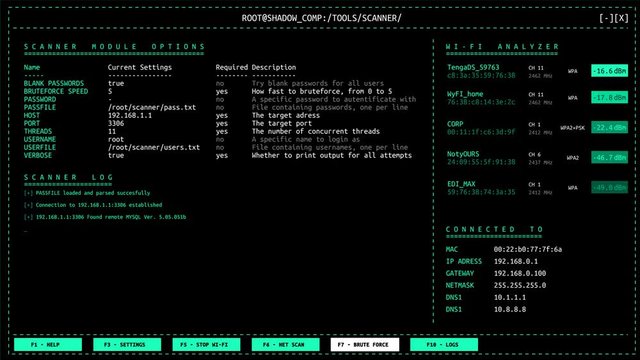Viewport: 640px width, 360px height.
Task: Click the /root/scanner/users.txt setting value
Action: coord(154,147)
